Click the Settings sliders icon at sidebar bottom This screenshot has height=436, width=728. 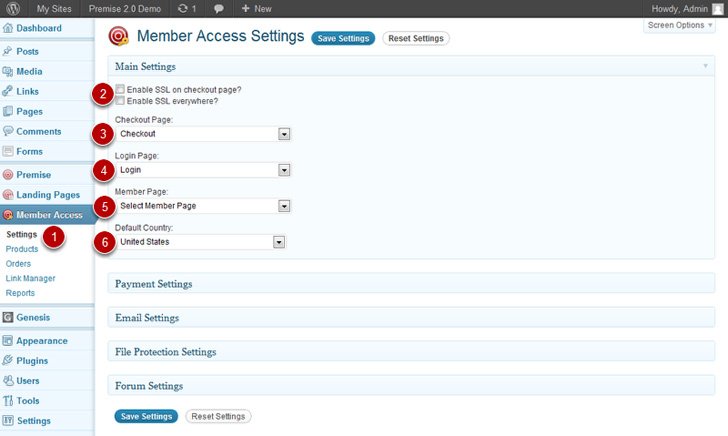tap(8, 421)
